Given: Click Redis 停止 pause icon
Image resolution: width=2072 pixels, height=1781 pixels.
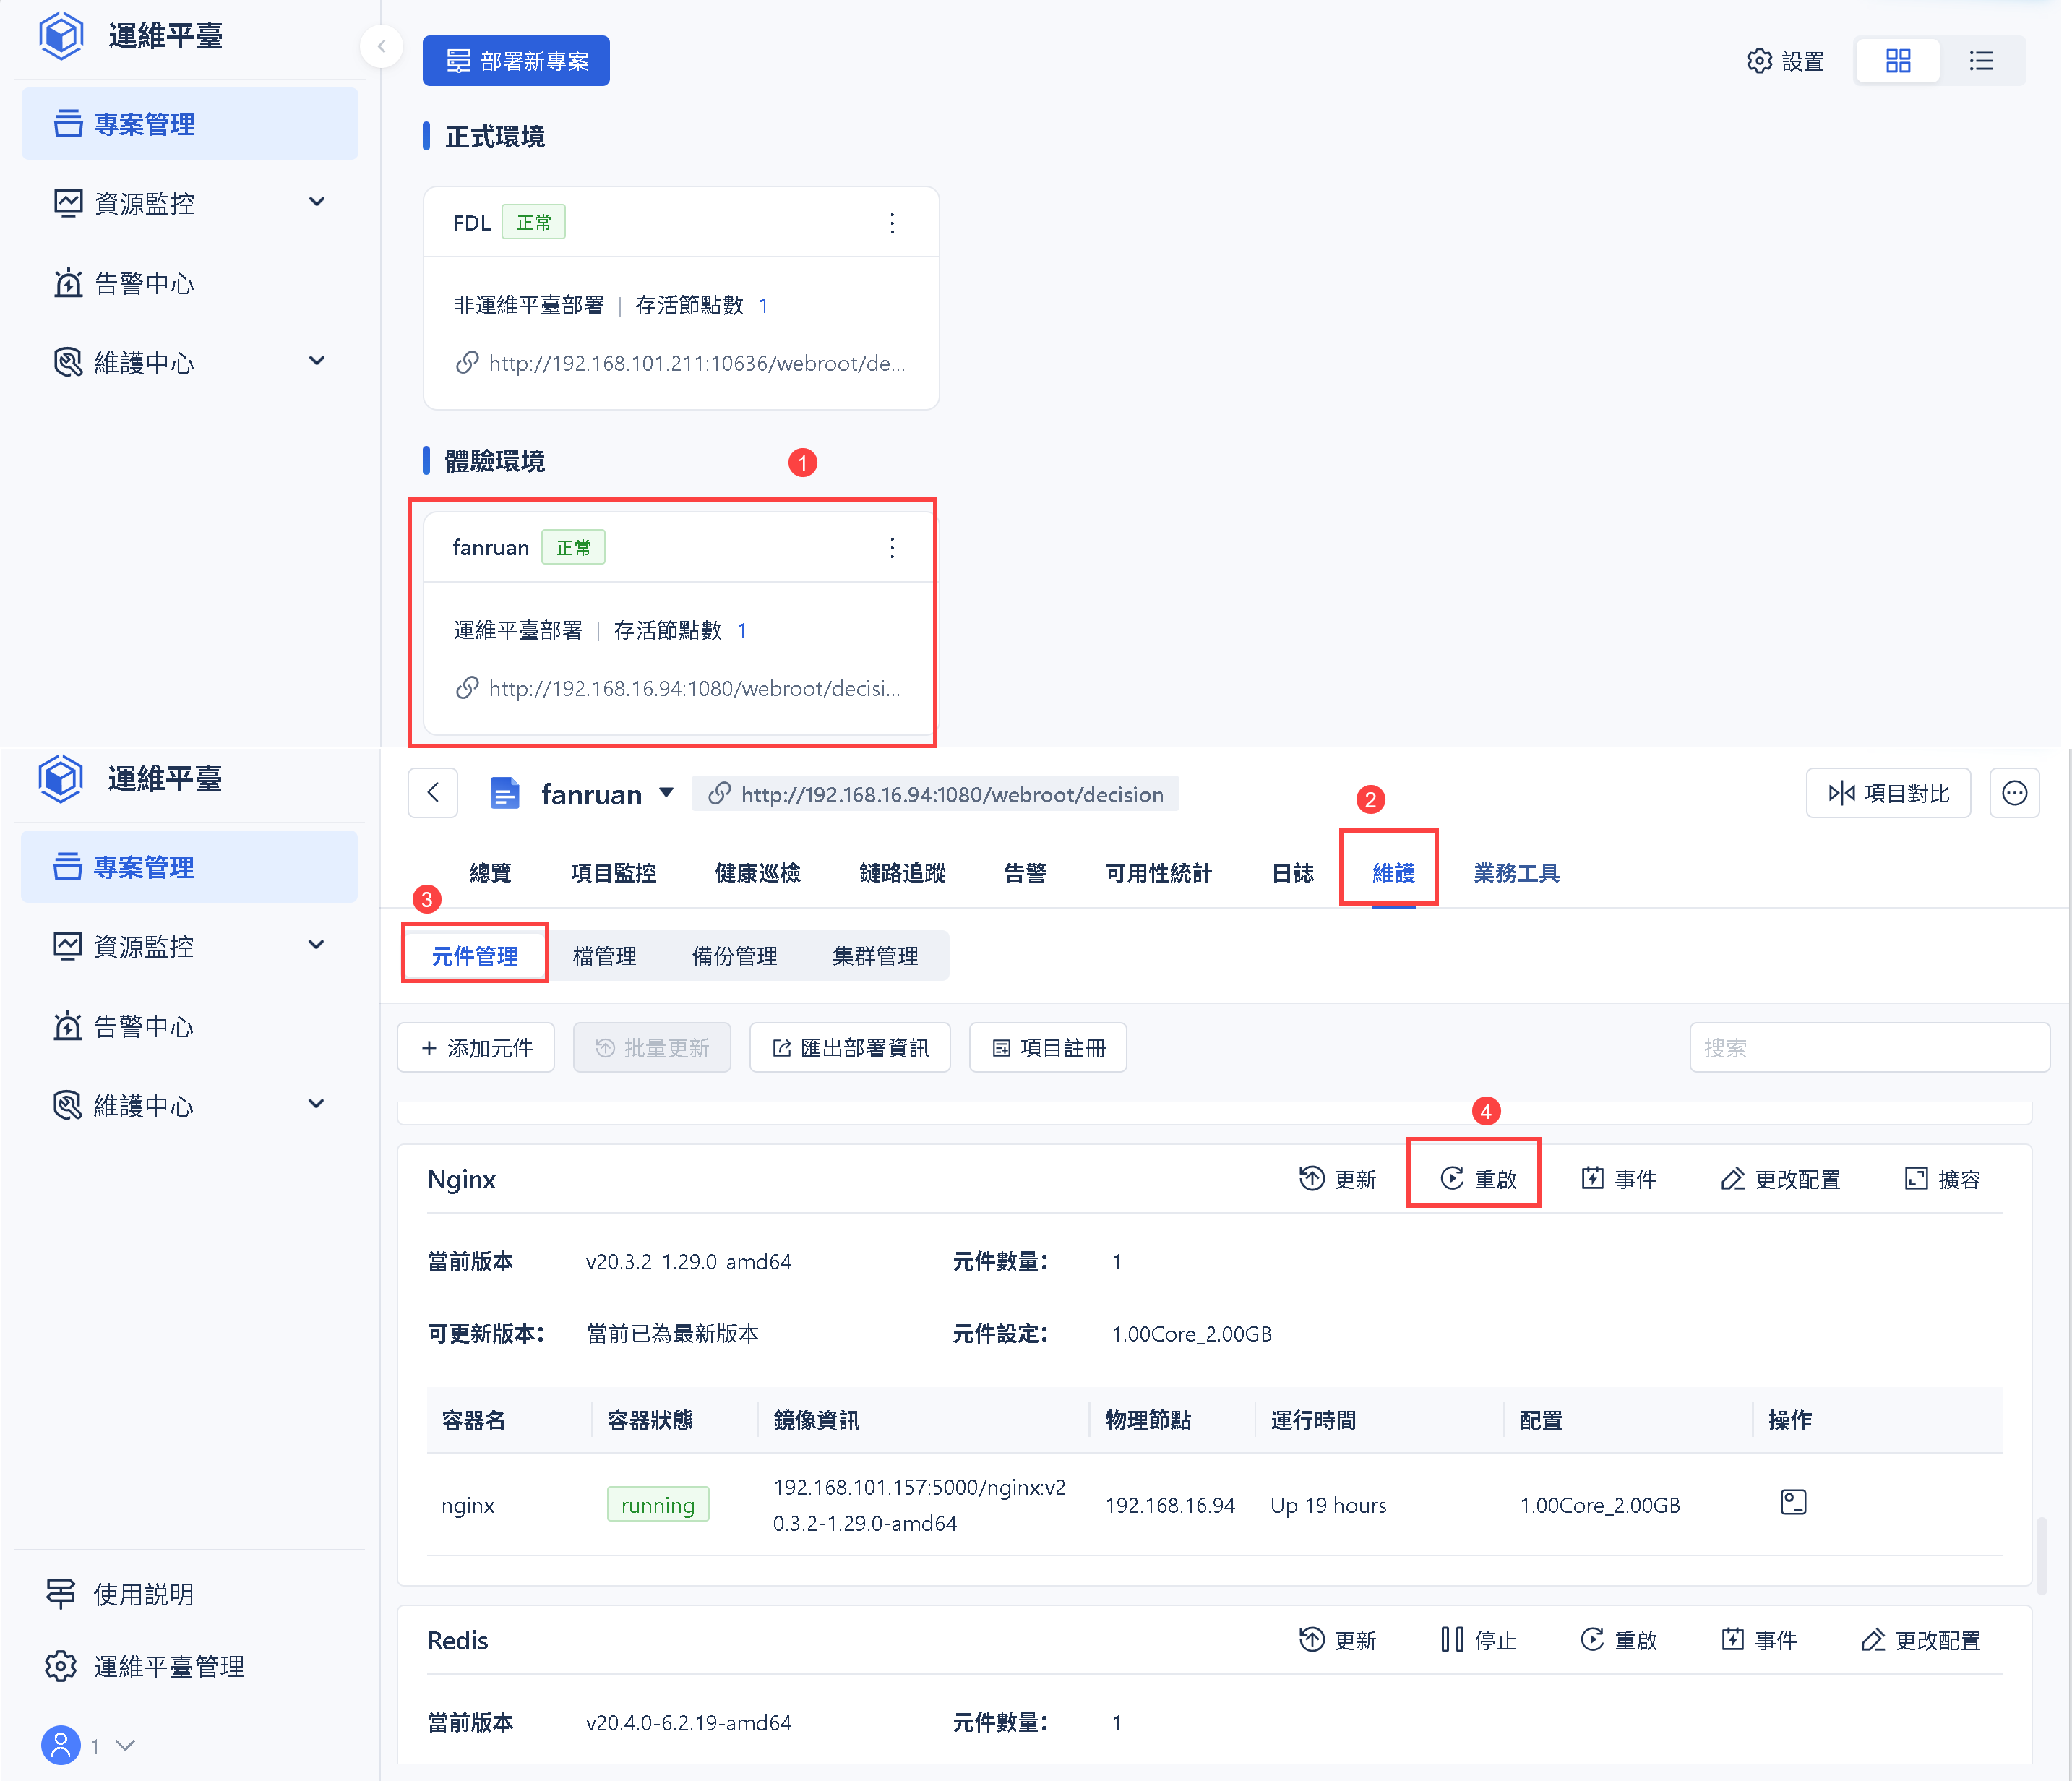Looking at the screenshot, I should point(1452,1639).
